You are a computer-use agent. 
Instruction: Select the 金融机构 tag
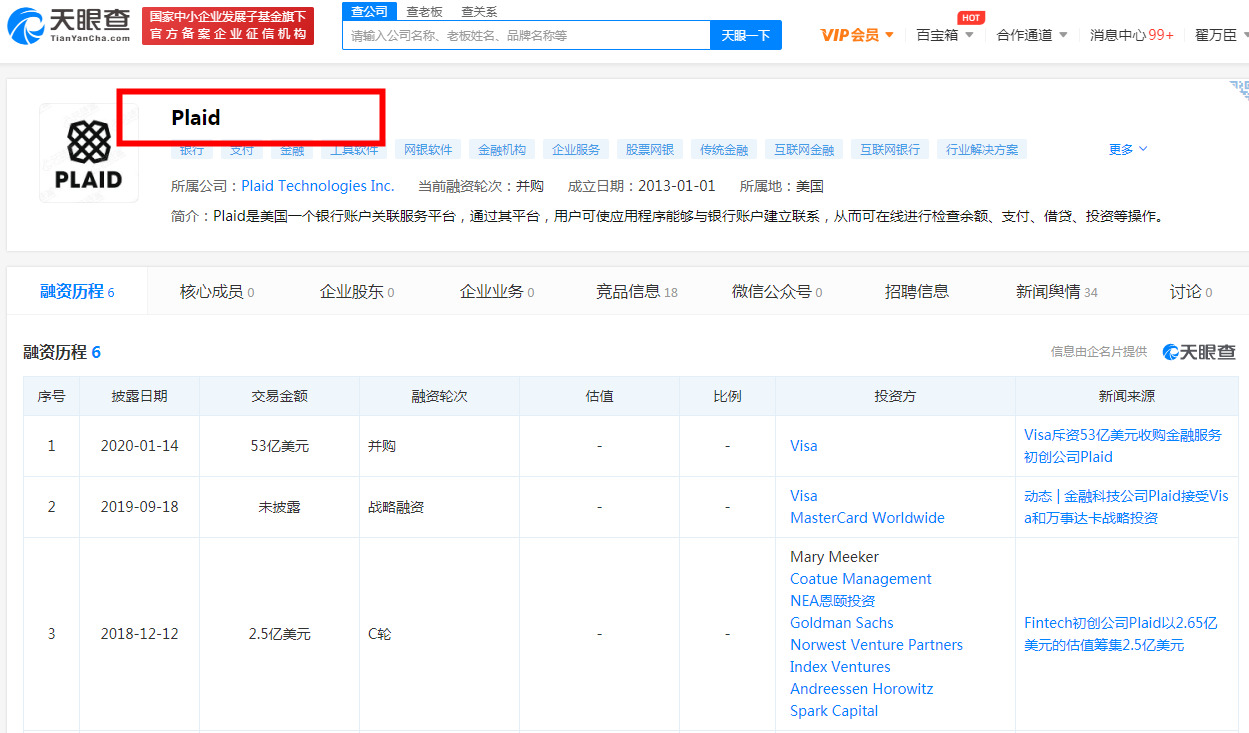click(502, 150)
